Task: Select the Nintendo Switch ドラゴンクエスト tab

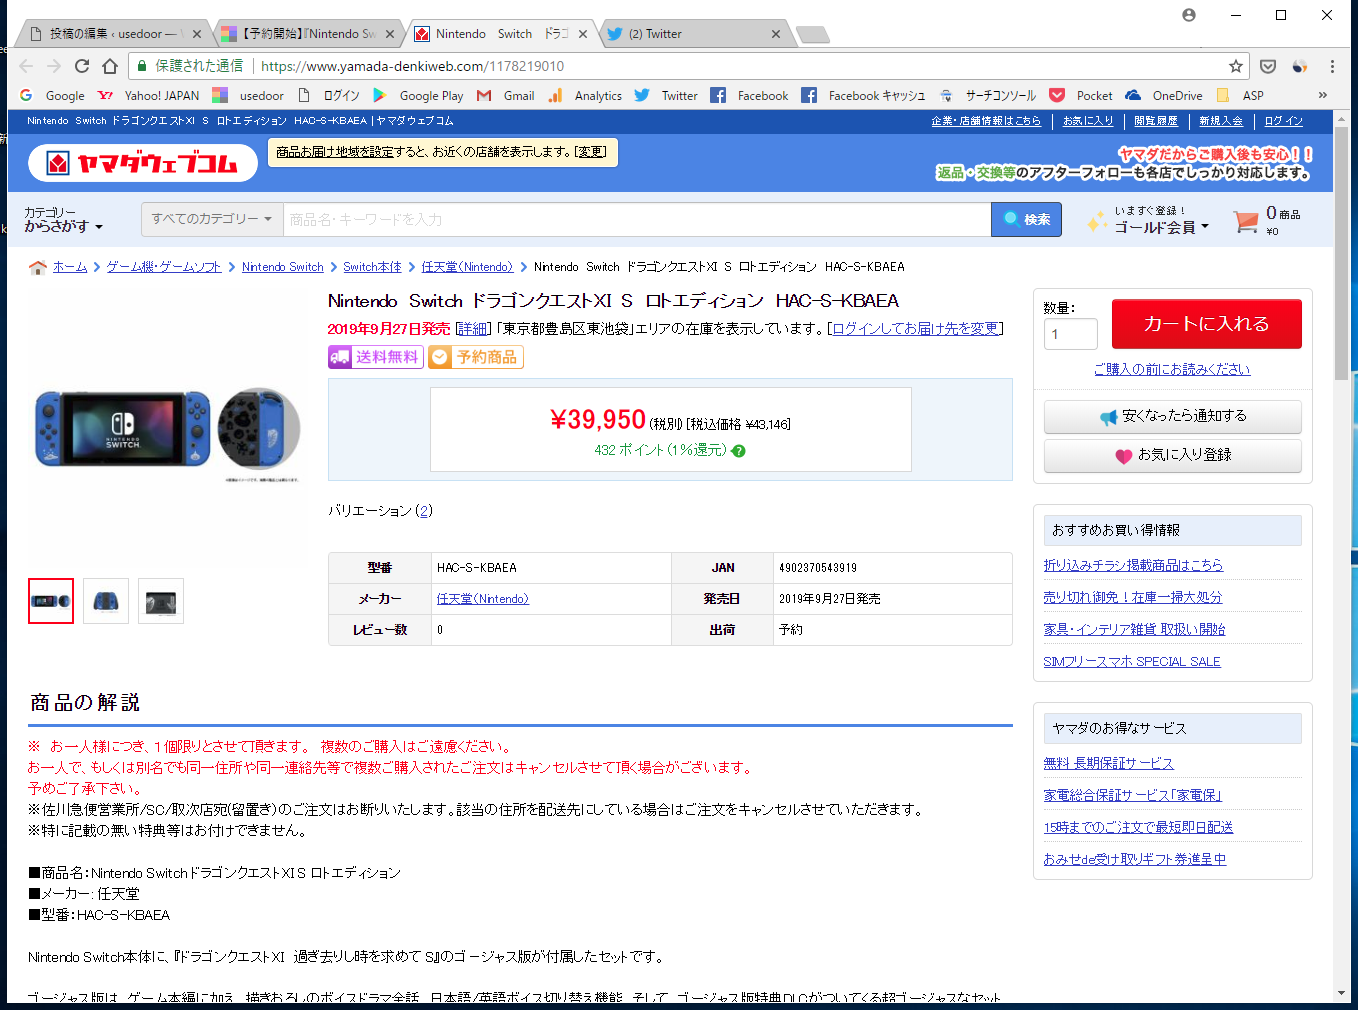Action: 501,34
